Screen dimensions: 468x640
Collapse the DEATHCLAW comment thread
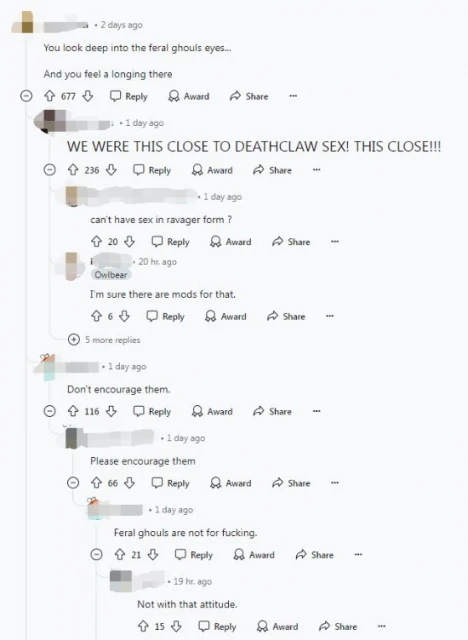click(x=50, y=170)
